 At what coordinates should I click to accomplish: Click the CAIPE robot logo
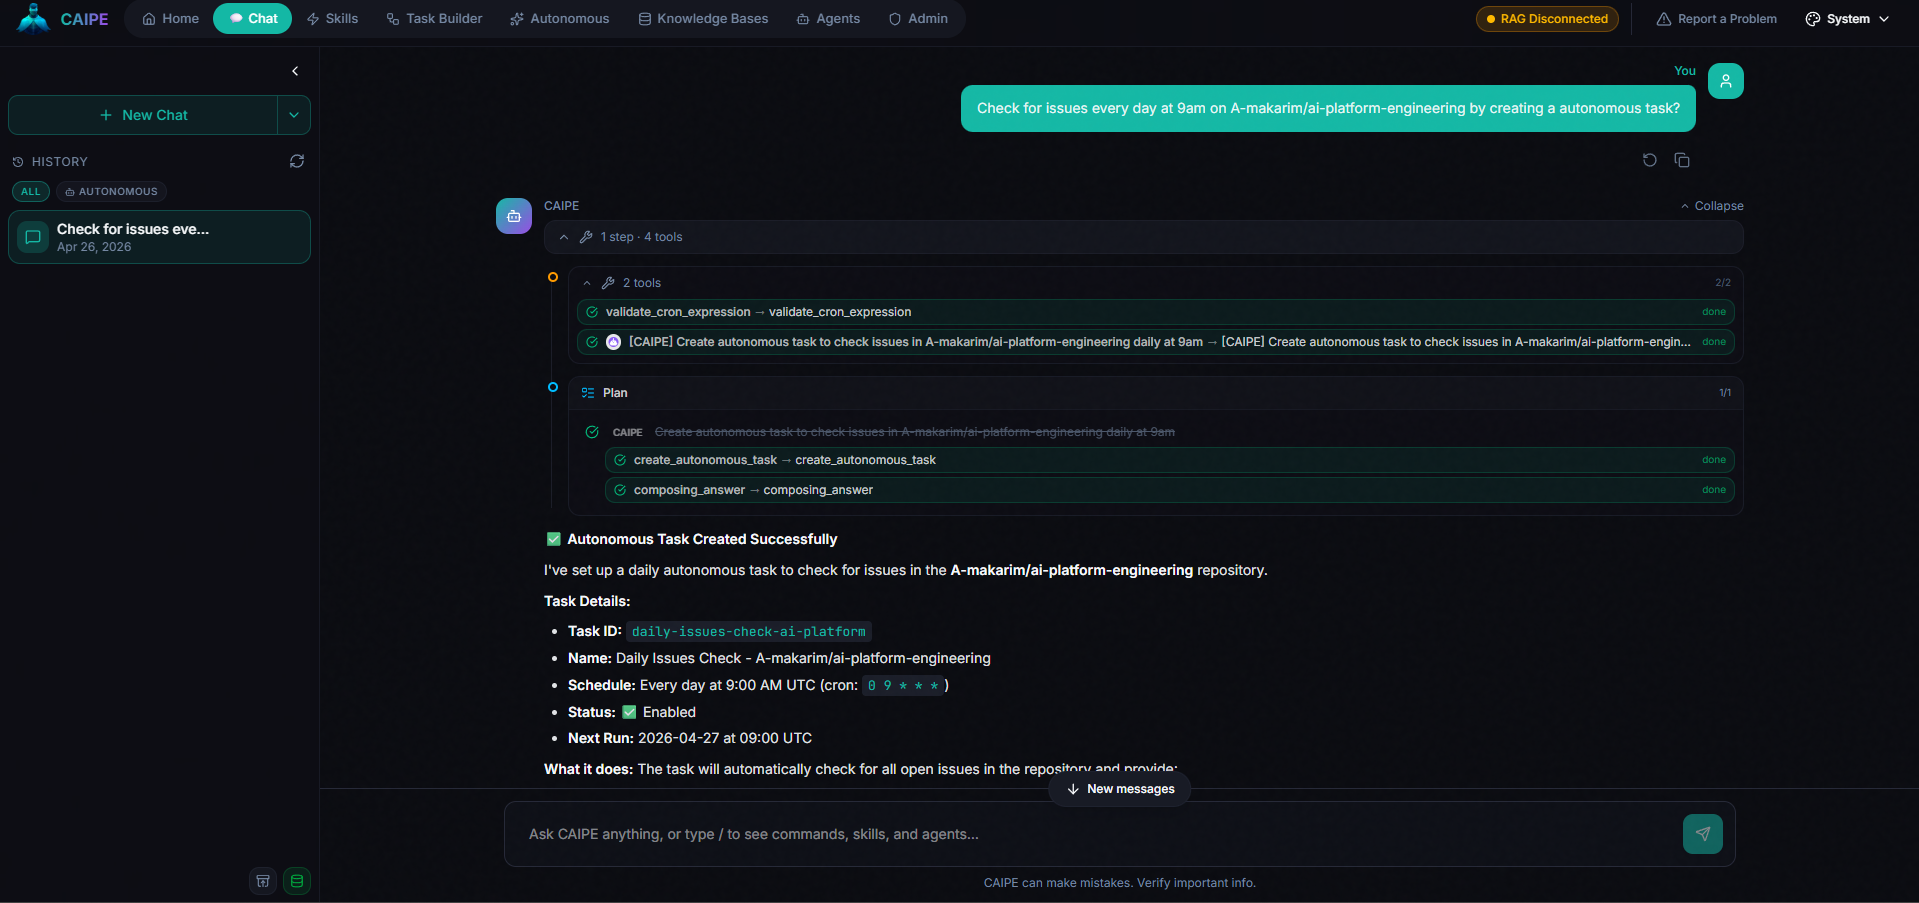32,18
